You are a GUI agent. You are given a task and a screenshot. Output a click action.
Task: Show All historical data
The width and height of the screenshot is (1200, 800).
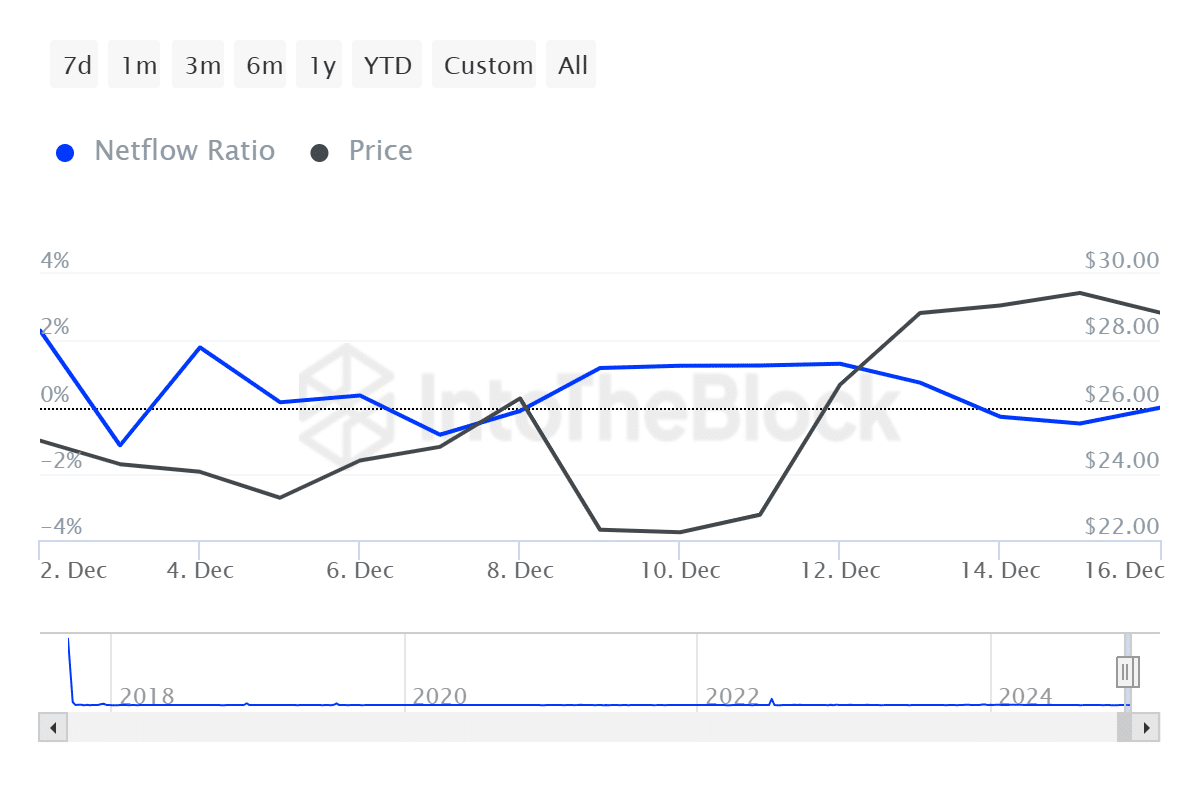[571, 65]
